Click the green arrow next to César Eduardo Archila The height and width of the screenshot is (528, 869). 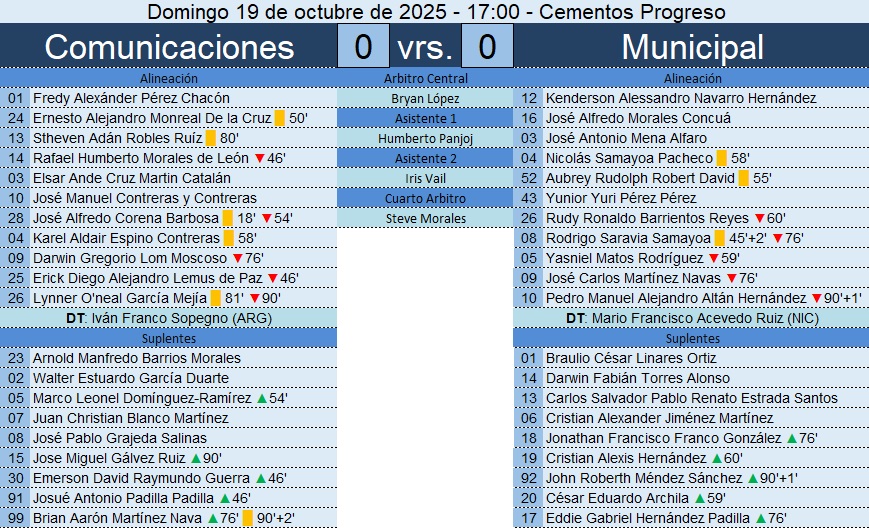[x=696, y=498]
